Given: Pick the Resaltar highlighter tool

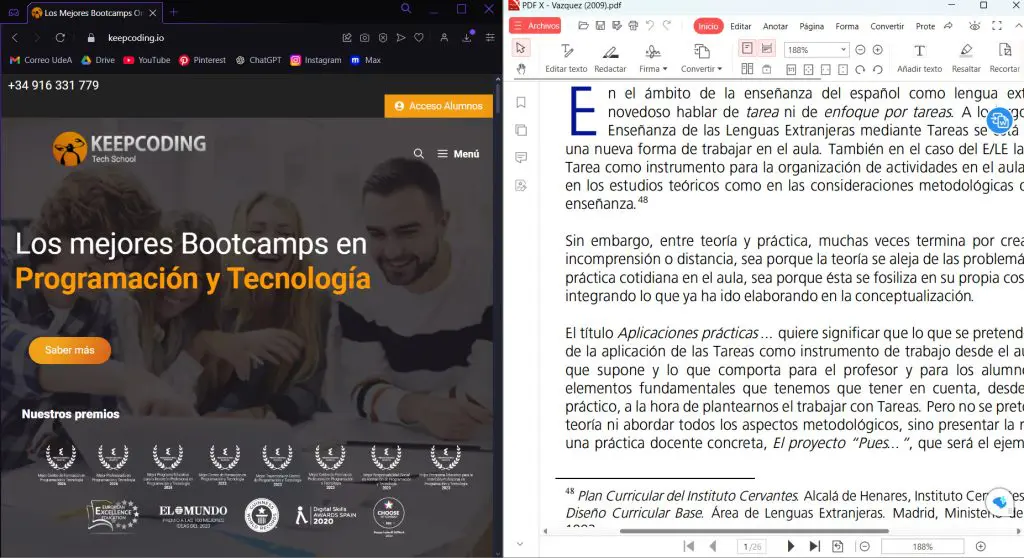Looking at the screenshot, I should (x=966, y=58).
